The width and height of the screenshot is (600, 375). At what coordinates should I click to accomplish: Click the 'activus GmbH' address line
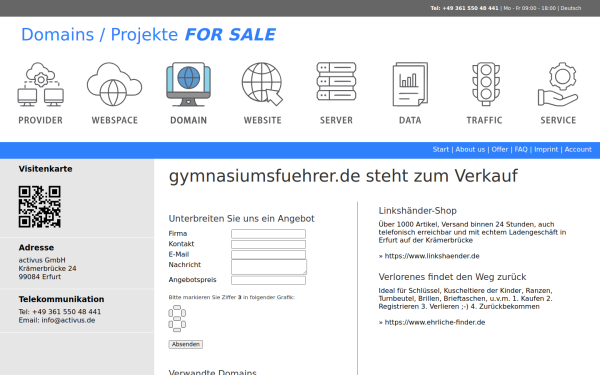[42, 260]
